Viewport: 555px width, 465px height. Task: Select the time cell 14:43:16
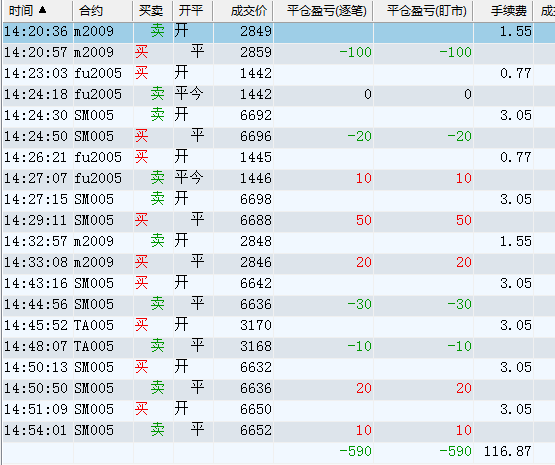(x=35, y=283)
